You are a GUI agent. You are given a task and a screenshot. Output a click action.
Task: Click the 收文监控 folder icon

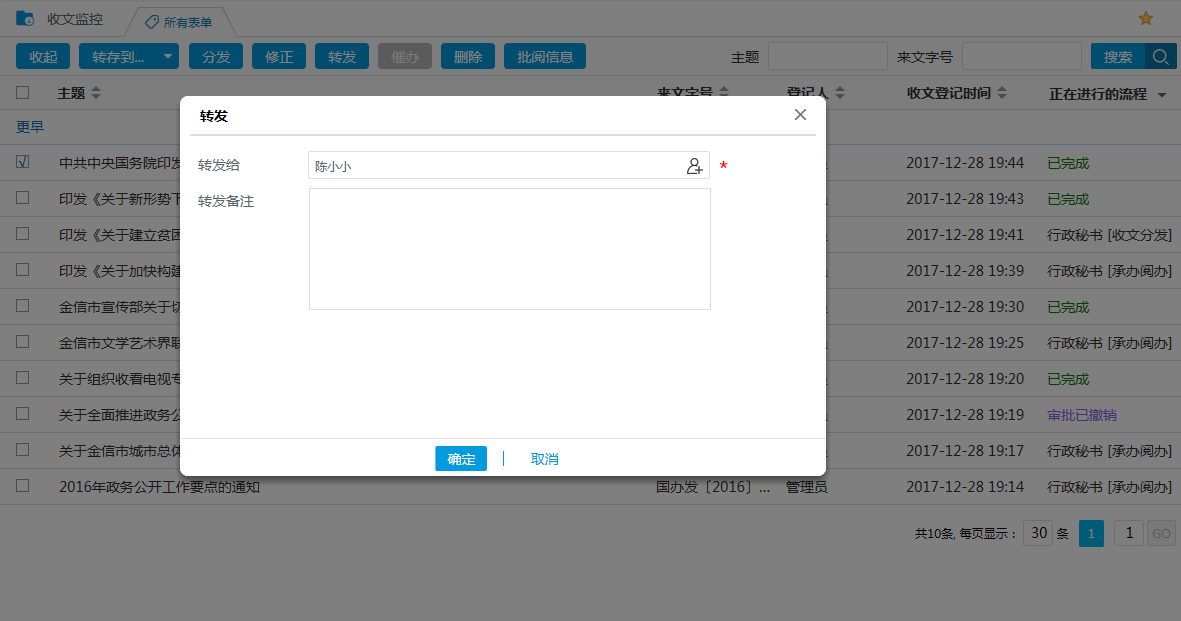[25, 19]
